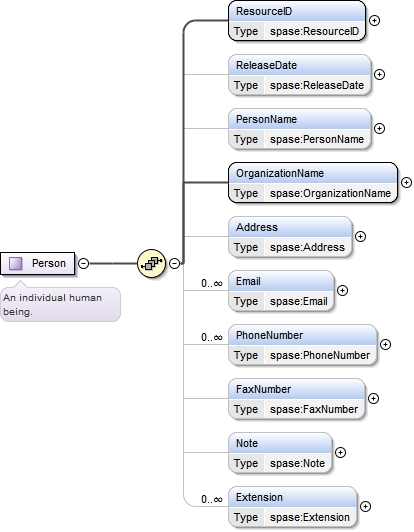This screenshot has width=414, height=532.
Task: Expand the ReleaseDate element plus icon
Action: [x=379, y=75]
